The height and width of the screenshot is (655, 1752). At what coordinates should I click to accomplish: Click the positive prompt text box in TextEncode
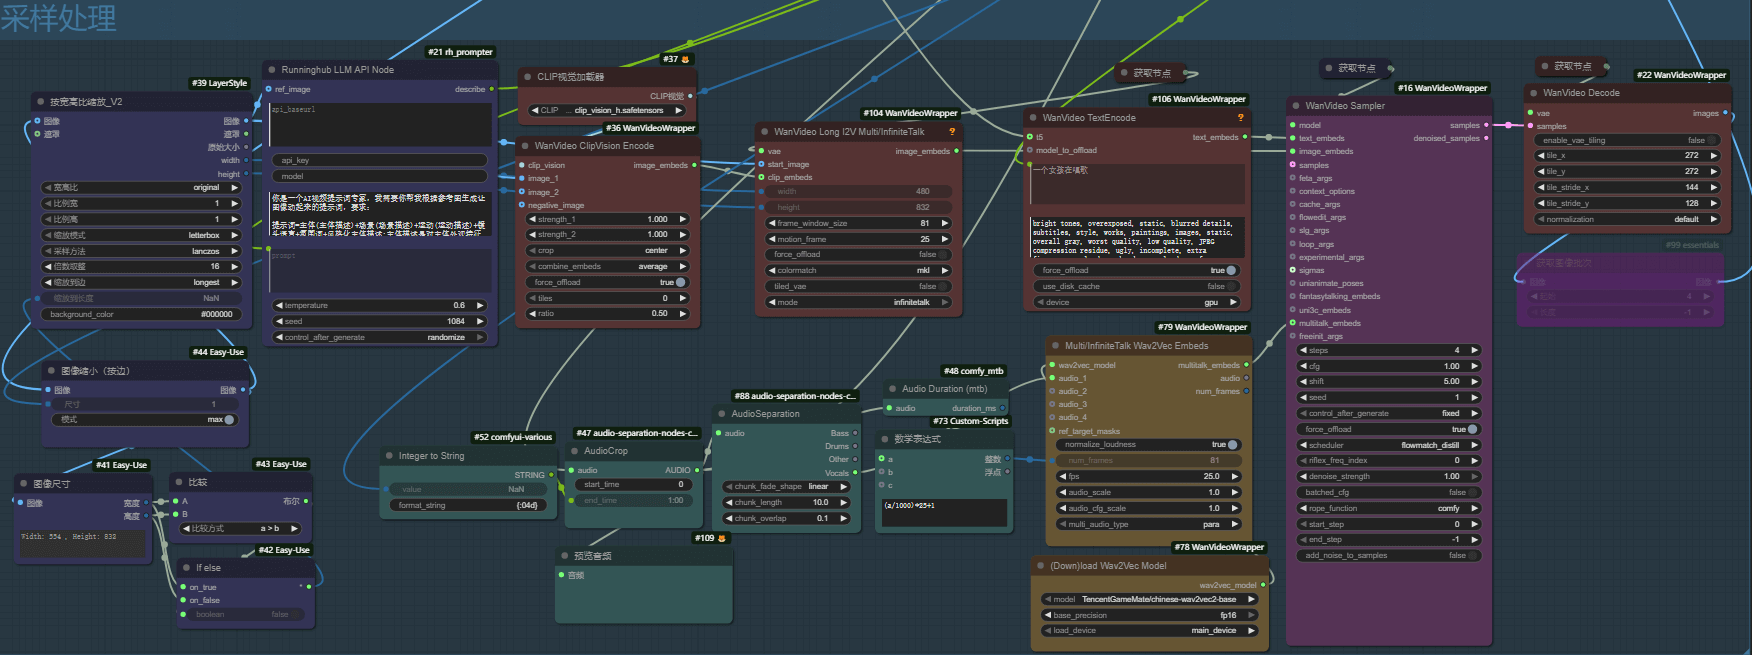(1138, 184)
